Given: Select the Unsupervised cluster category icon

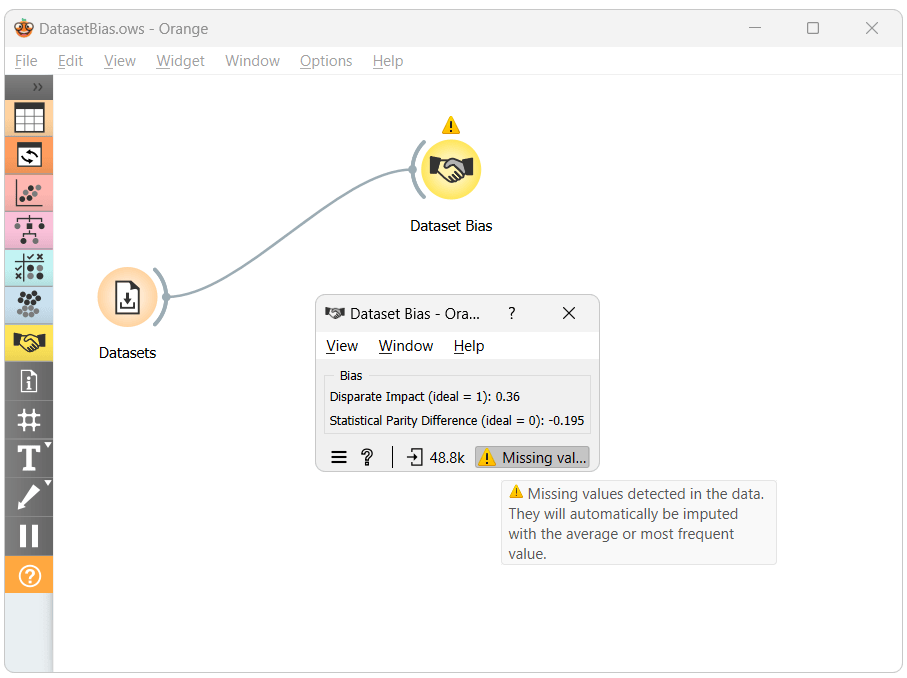Looking at the screenshot, I should [29, 305].
